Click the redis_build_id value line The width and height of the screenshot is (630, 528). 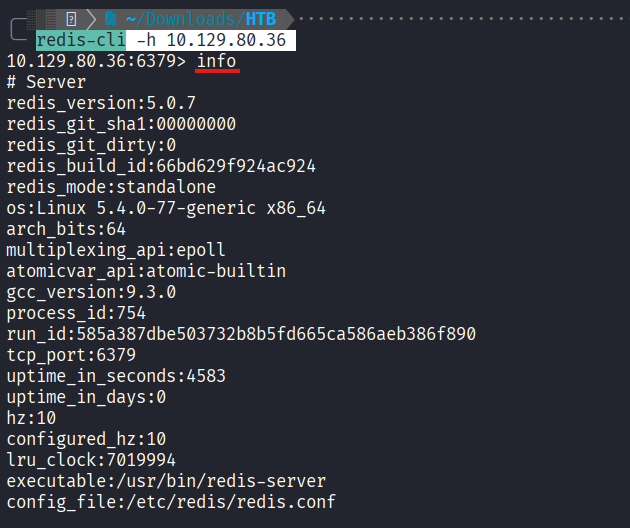[x=161, y=166]
